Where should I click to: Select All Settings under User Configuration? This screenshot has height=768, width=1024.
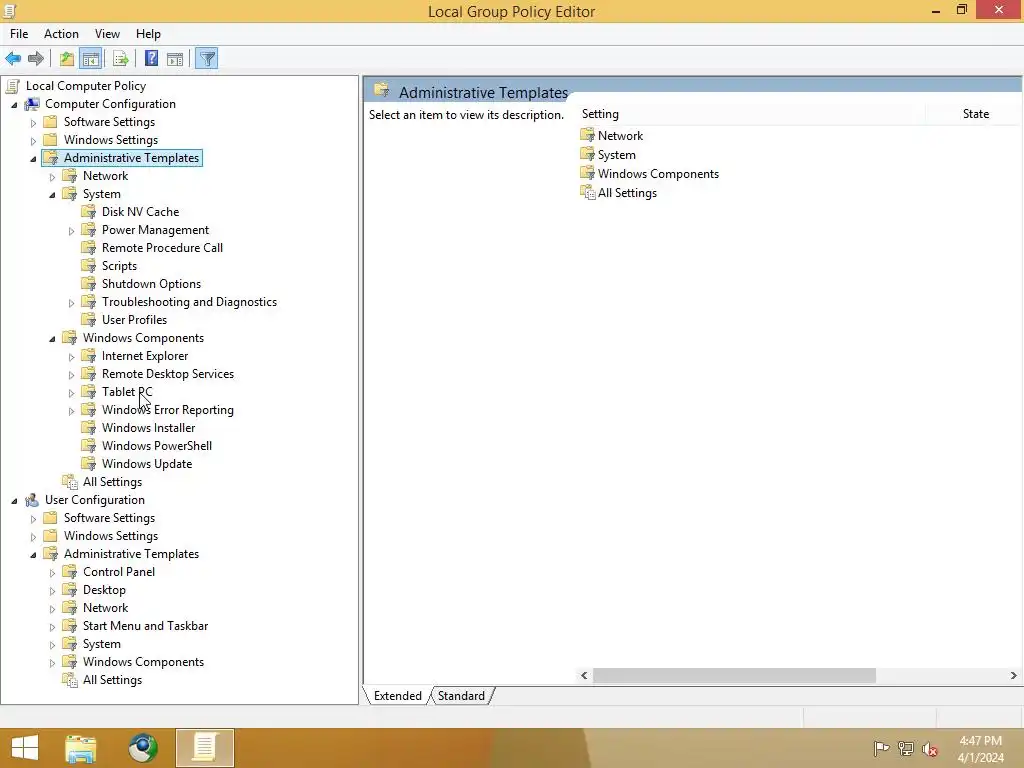[x=112, y=680]
